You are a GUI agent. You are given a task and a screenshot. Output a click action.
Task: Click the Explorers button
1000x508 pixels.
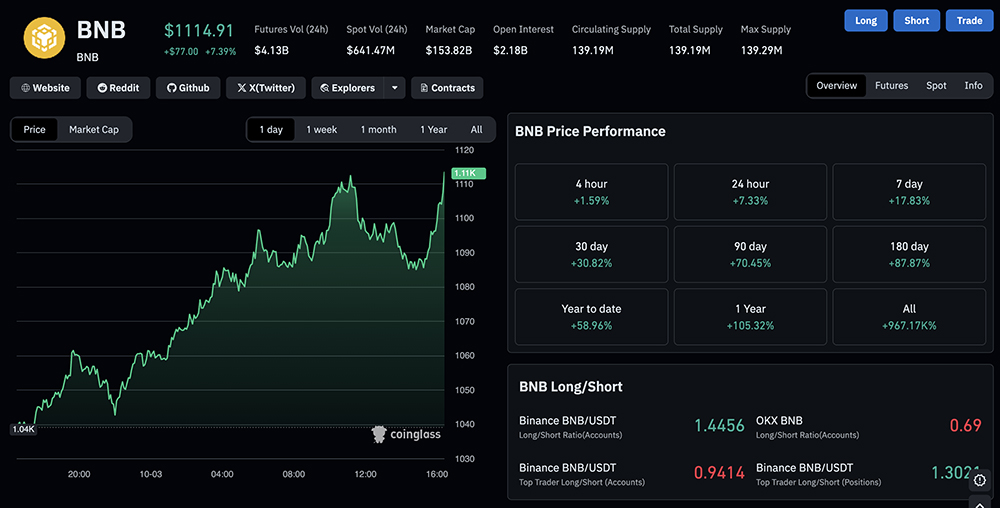pyautogui.click(x=347, y=88)
